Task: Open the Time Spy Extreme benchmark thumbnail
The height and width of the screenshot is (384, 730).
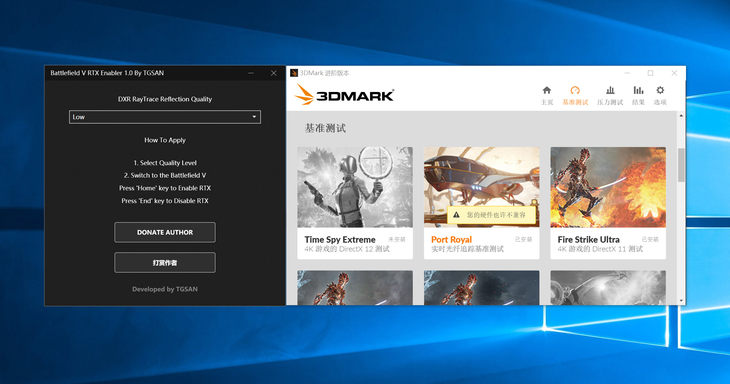Action: 355,187
